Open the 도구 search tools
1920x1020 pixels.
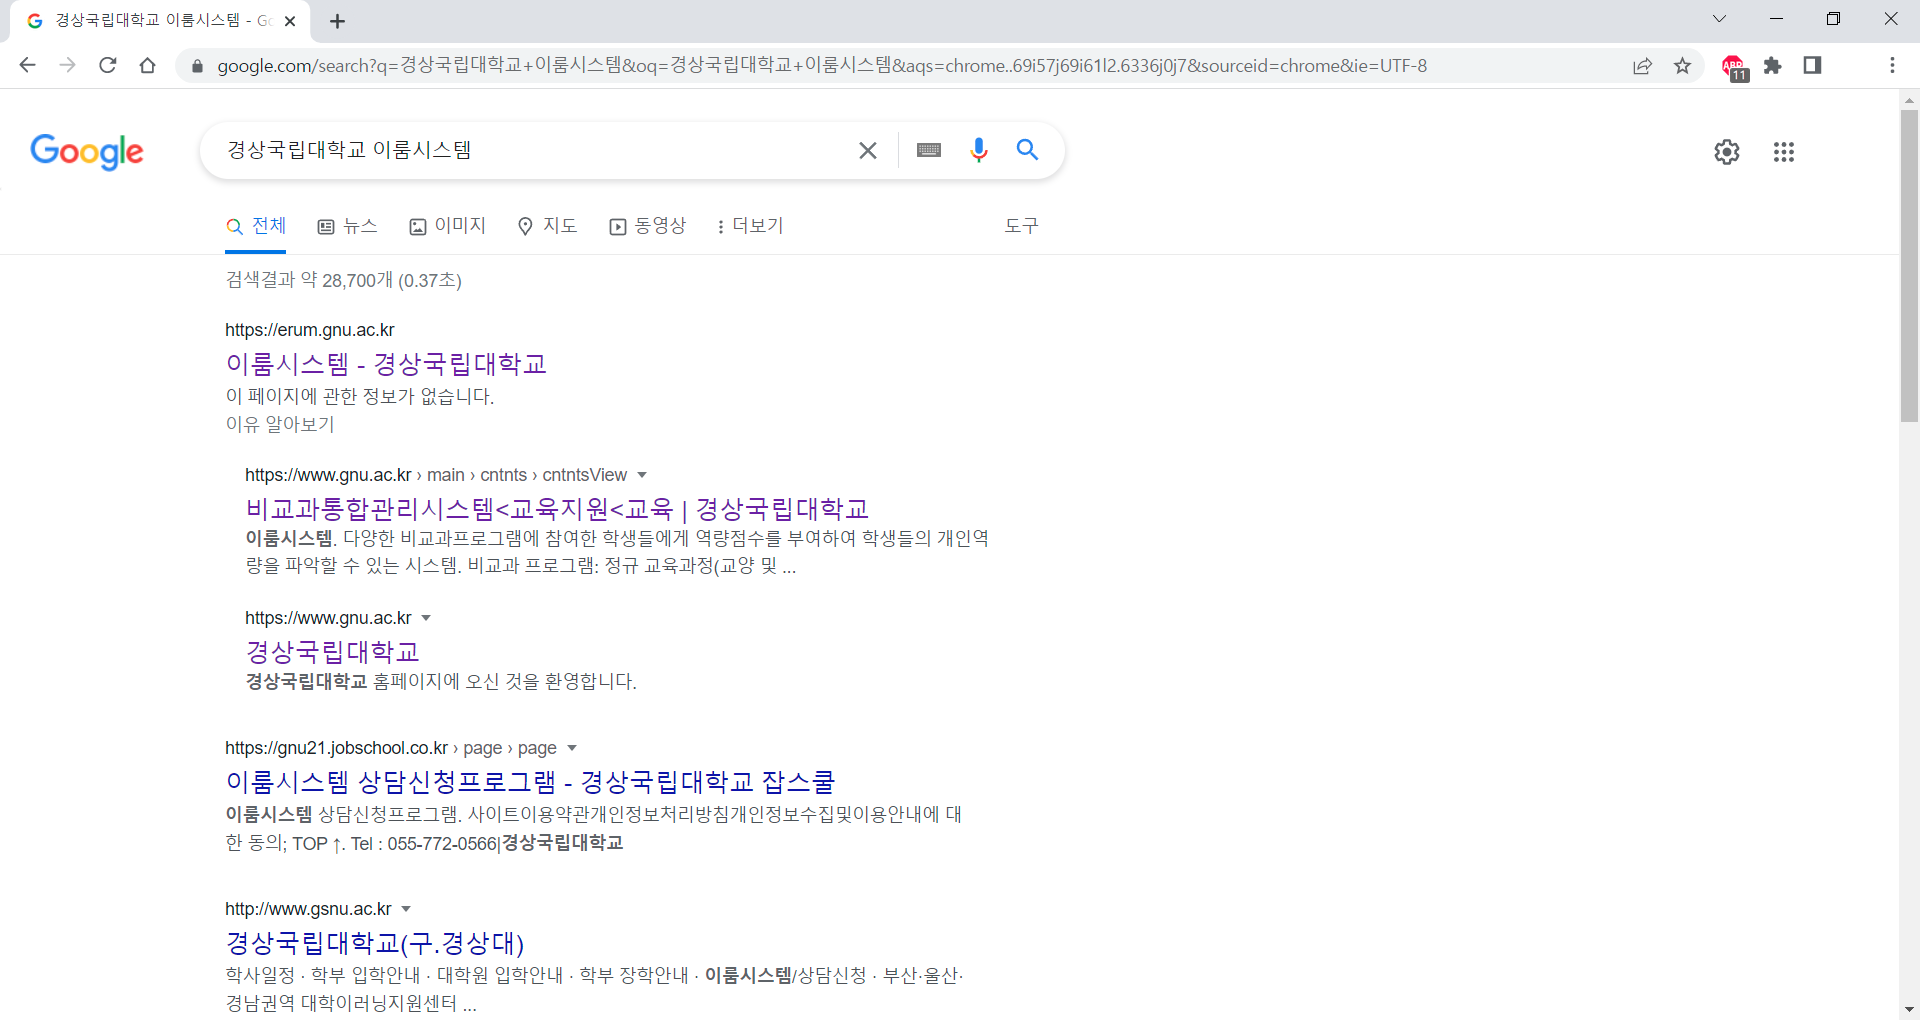(1021, 226)
